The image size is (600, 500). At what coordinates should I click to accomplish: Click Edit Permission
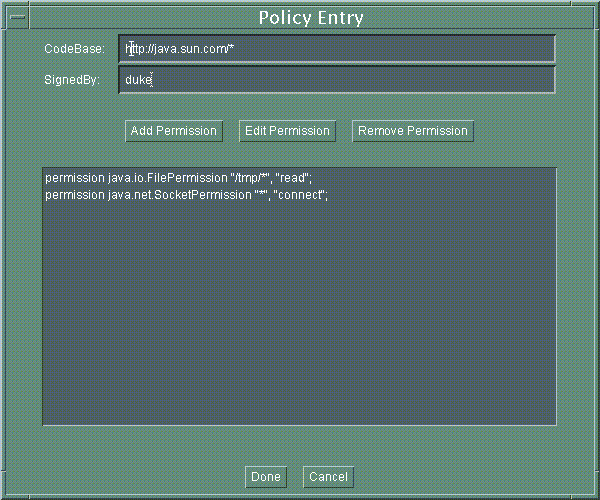coord(287,131)
